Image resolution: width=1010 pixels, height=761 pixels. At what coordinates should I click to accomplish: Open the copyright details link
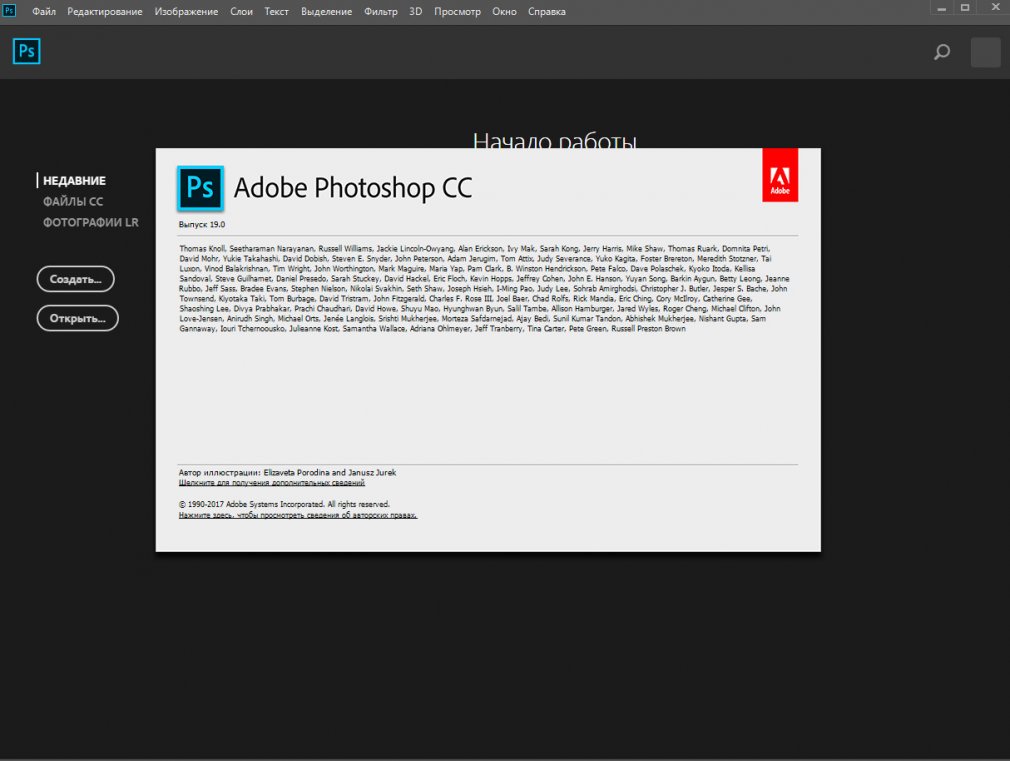[x=298, y=515]
